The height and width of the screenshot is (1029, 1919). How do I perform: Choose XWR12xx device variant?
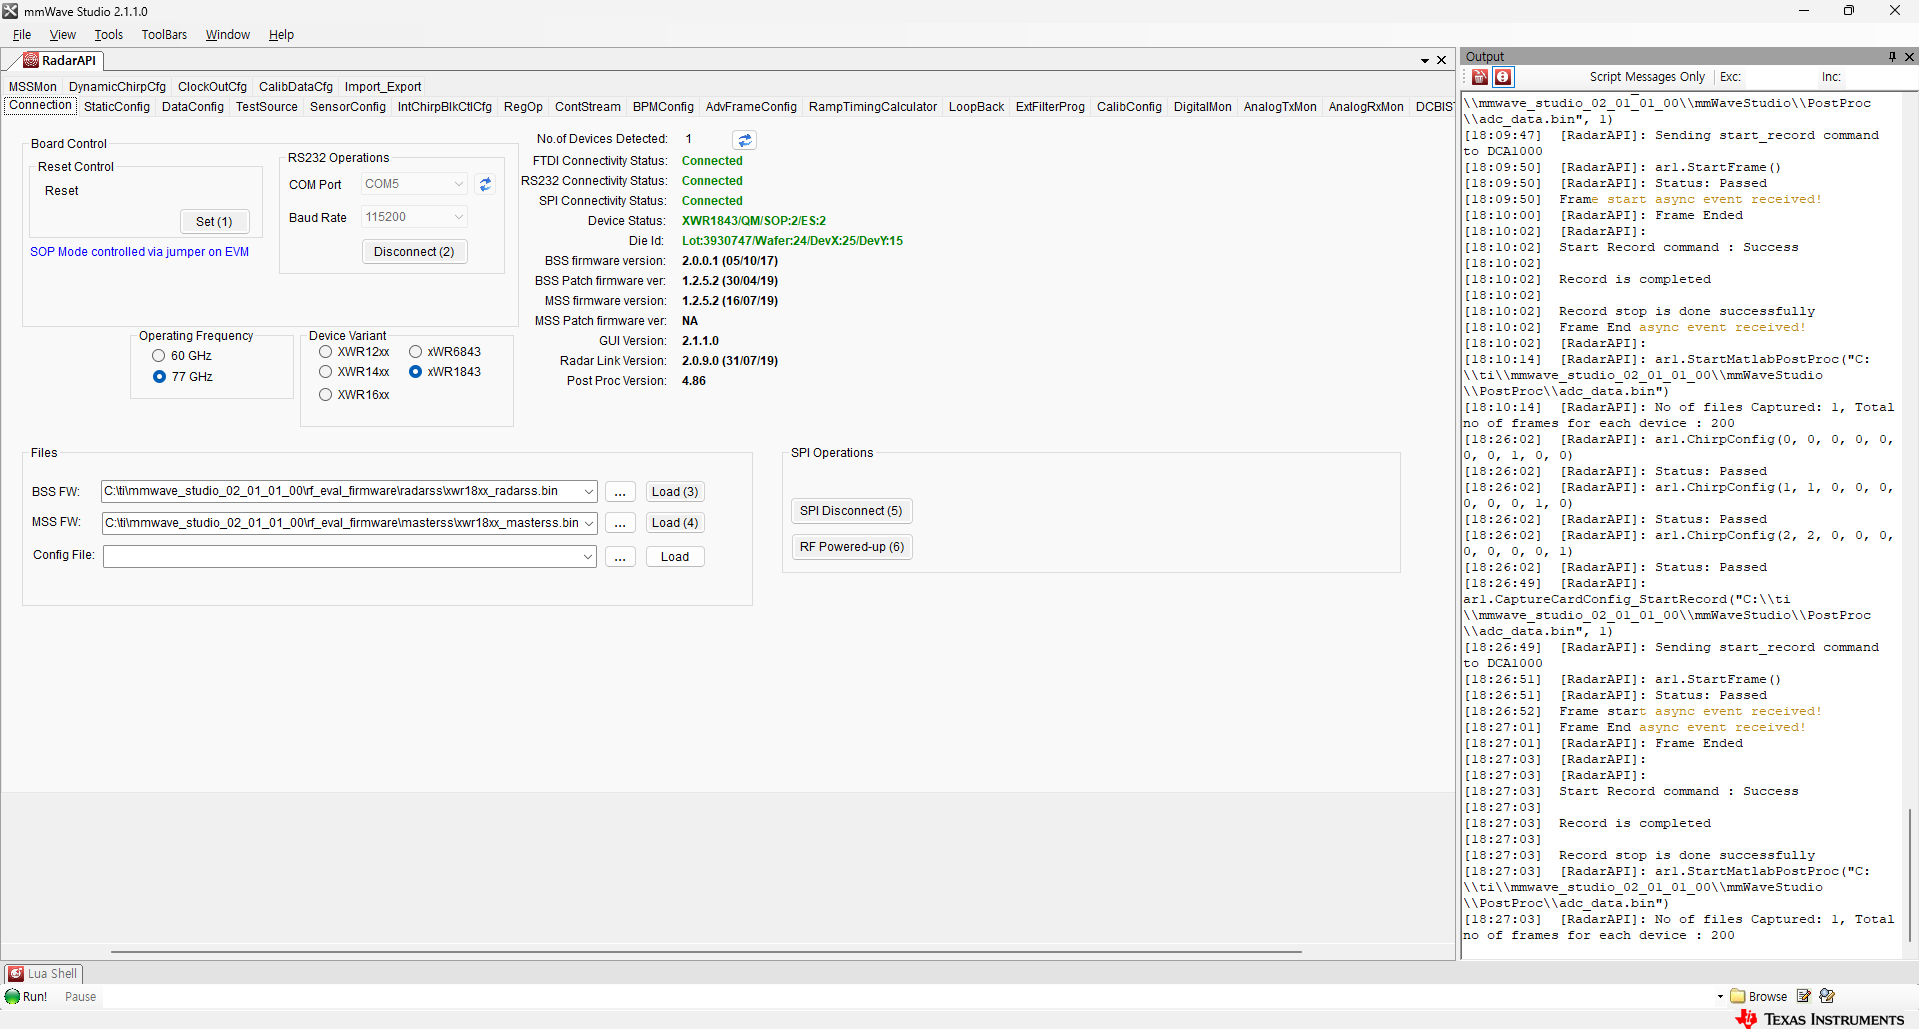(x=326, y=352)
